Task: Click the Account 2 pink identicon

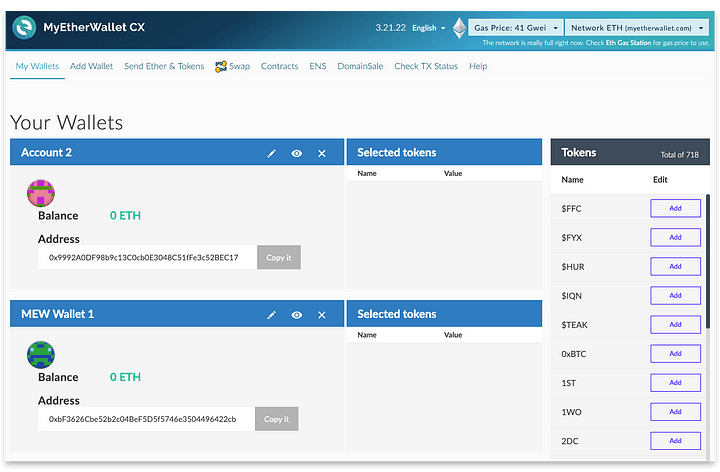Action: (x=41, y=193)
